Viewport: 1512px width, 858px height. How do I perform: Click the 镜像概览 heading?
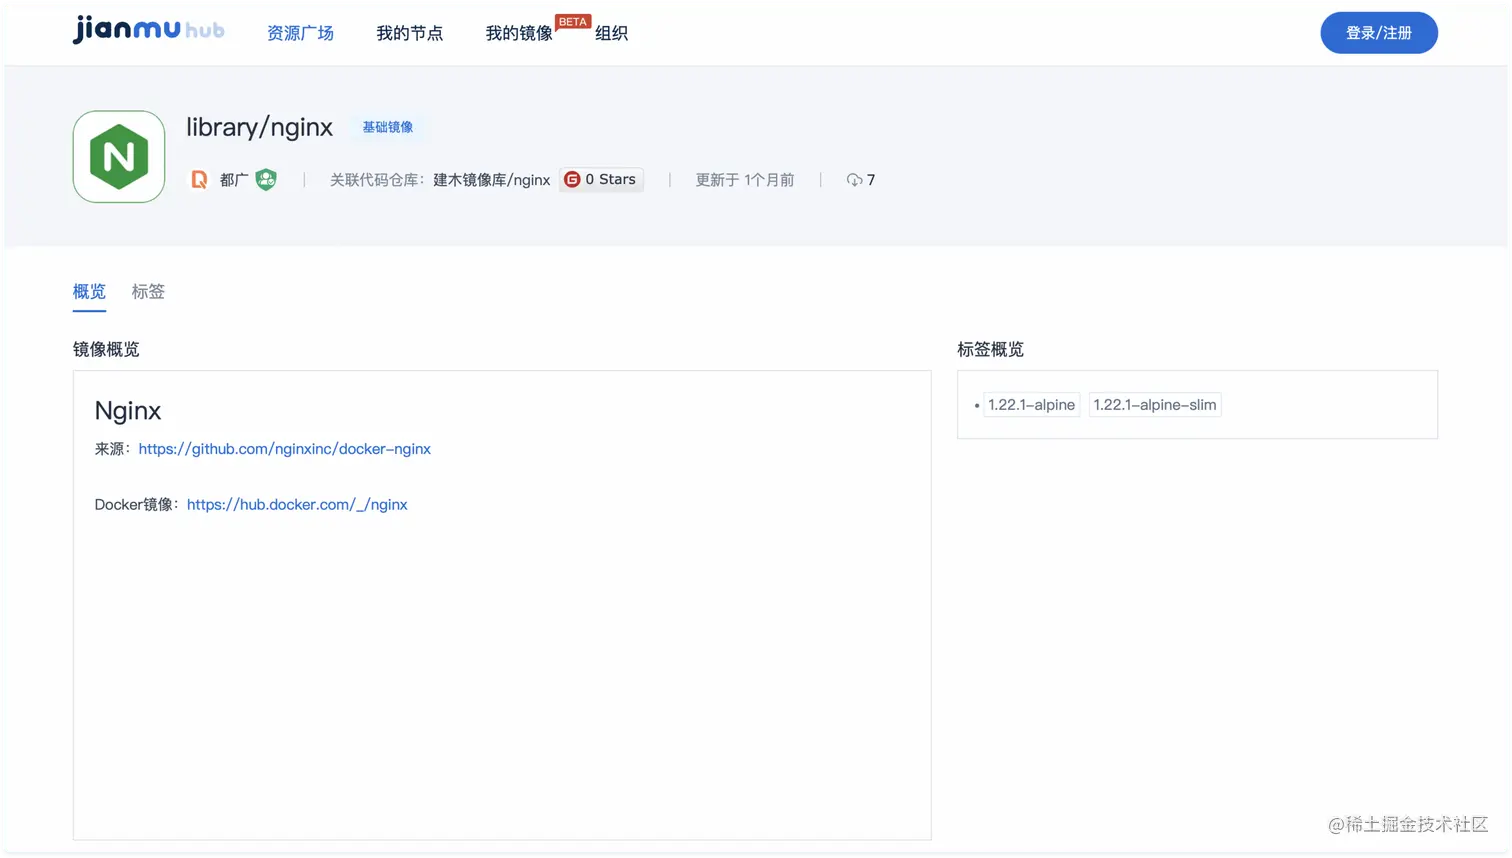[x=106, y=349]
